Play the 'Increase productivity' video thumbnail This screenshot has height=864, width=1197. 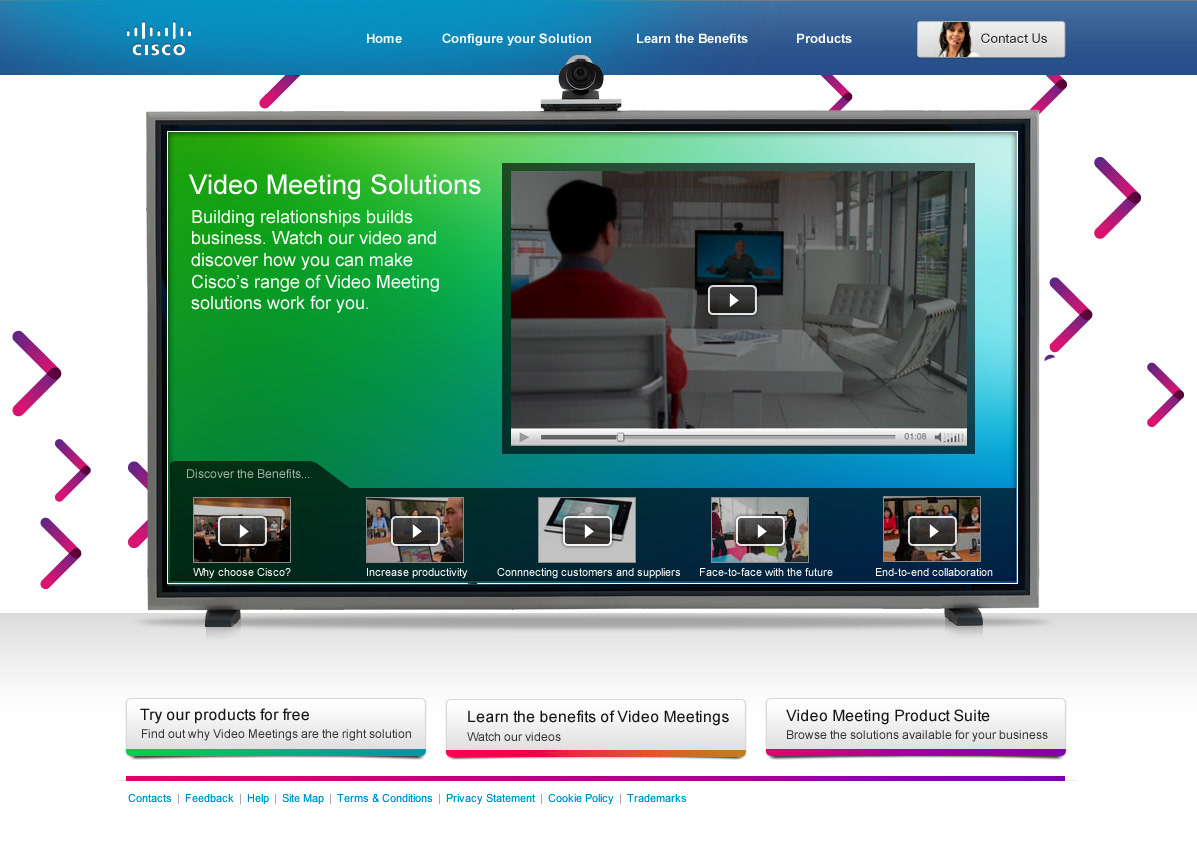[415, 530]
